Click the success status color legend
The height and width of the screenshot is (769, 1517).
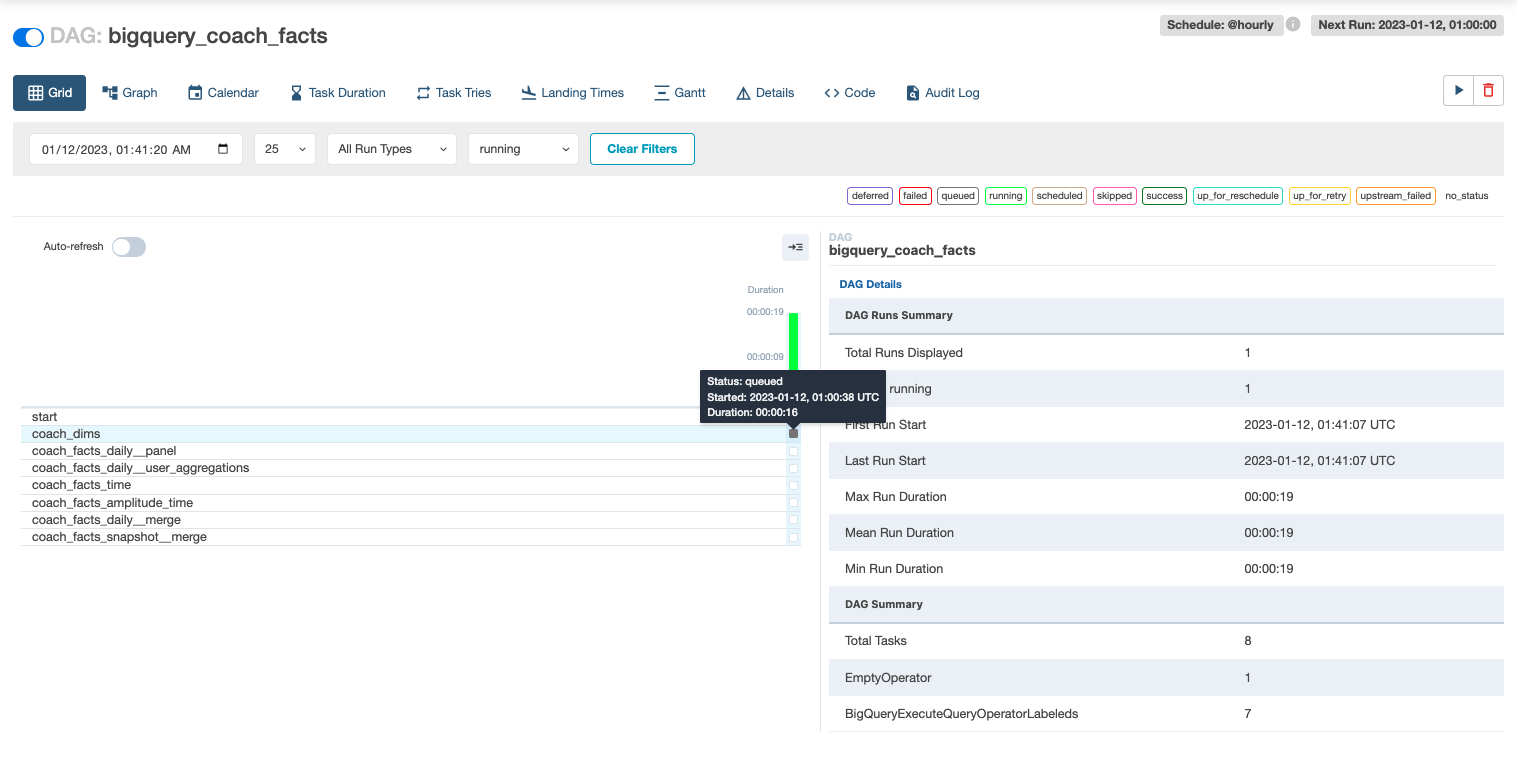[x=1164, y=195]
